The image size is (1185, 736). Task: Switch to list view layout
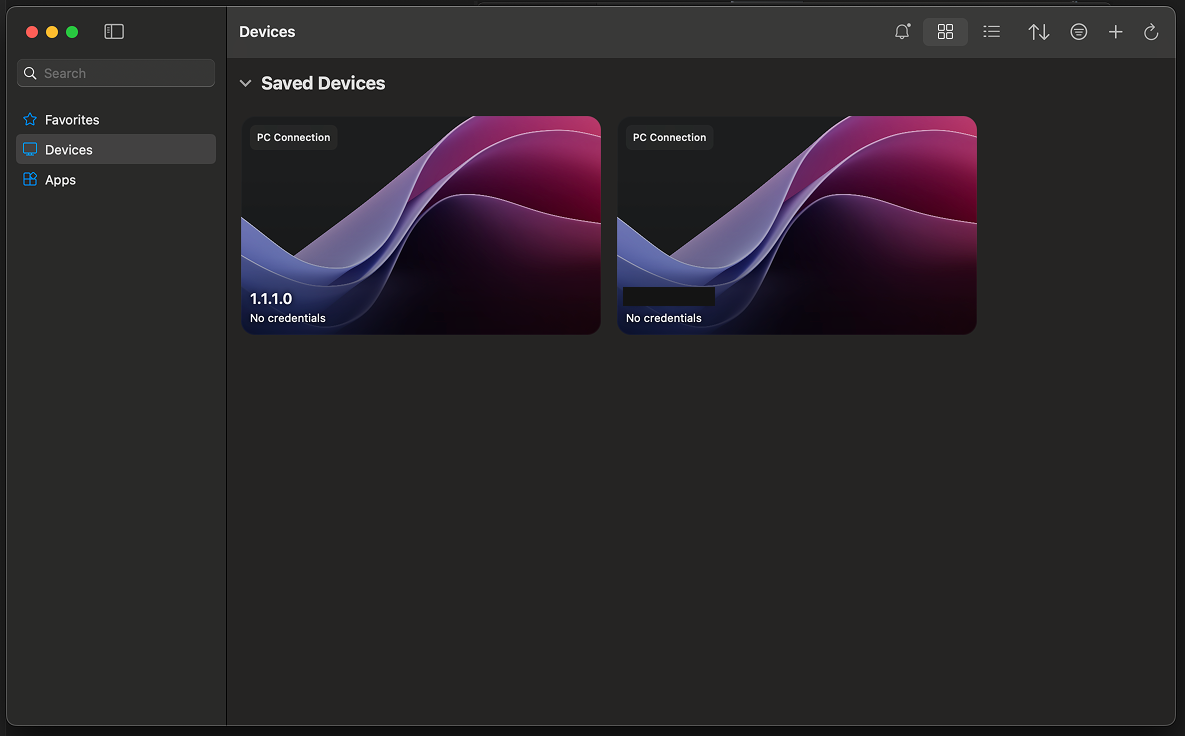[x=991, y=31]
